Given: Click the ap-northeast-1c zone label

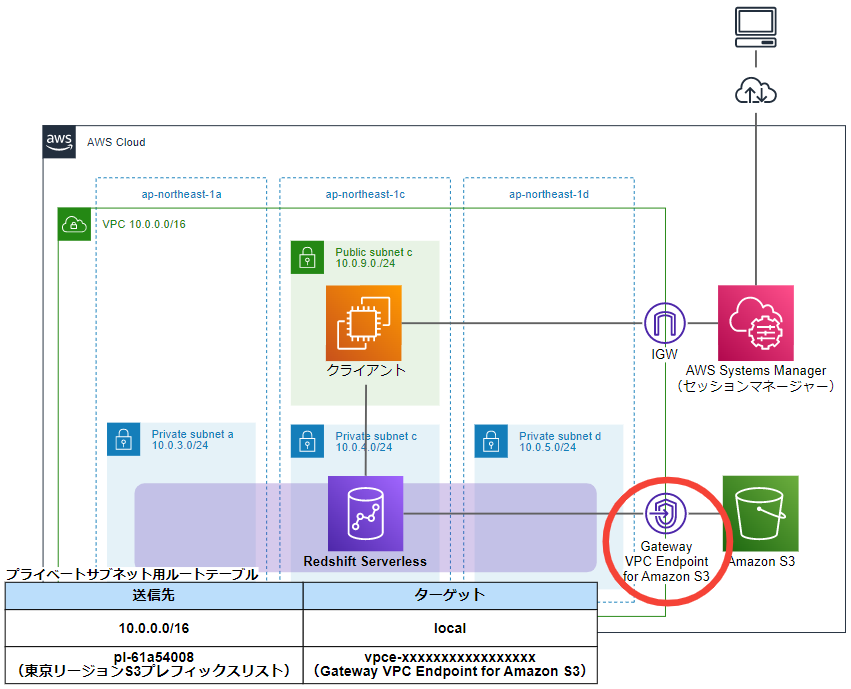Looking at the screenshot, I should coord(365,194).
